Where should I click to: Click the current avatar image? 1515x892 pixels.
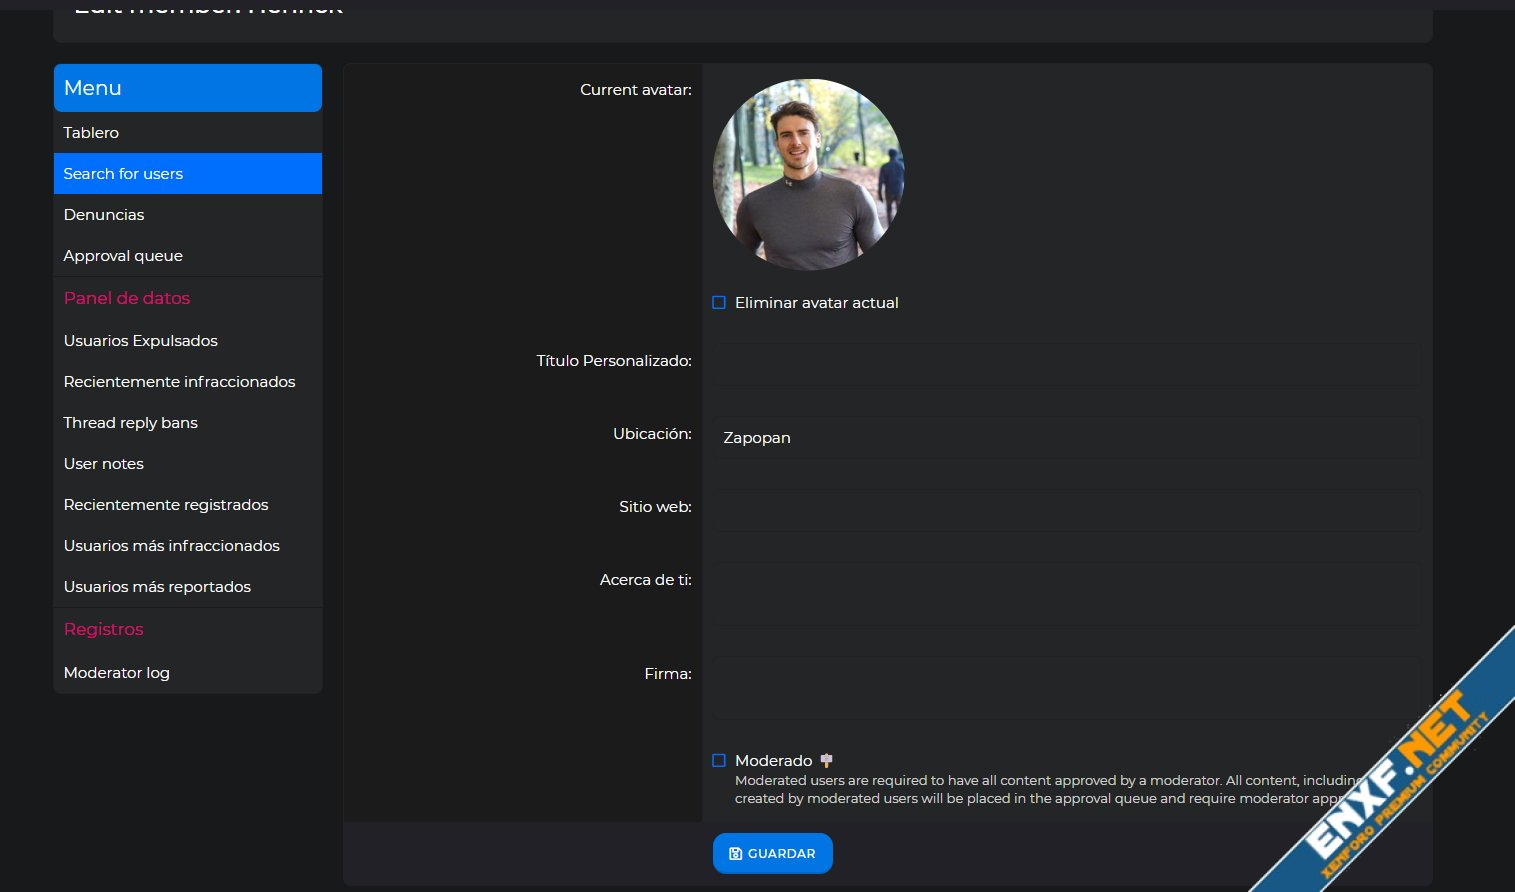(808, 174)
